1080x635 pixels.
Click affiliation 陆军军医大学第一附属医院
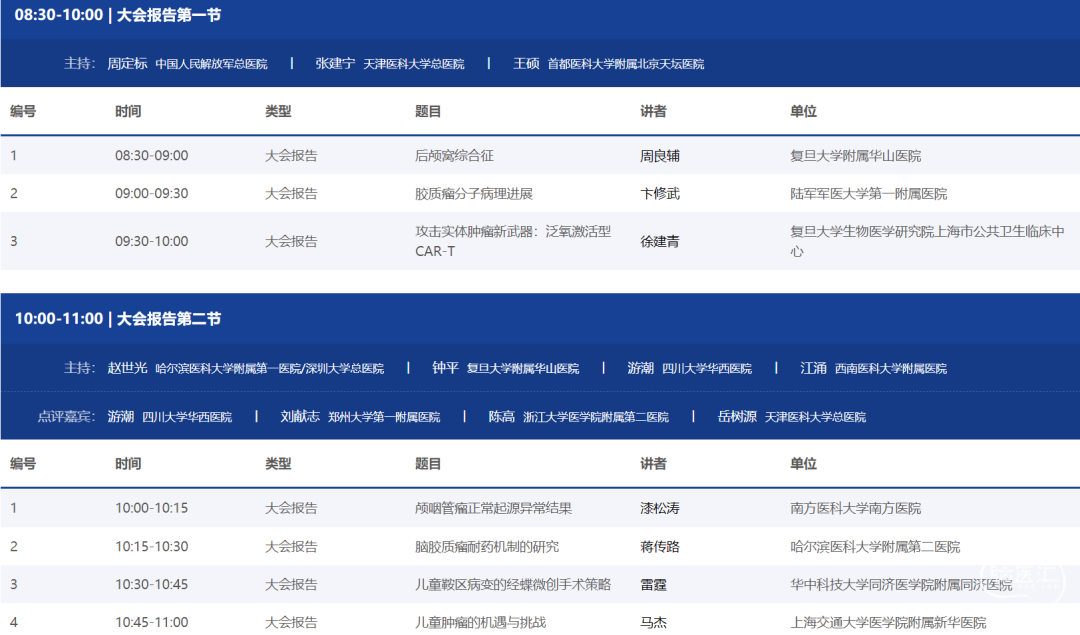pyautogui.click(x=868, y=194)
